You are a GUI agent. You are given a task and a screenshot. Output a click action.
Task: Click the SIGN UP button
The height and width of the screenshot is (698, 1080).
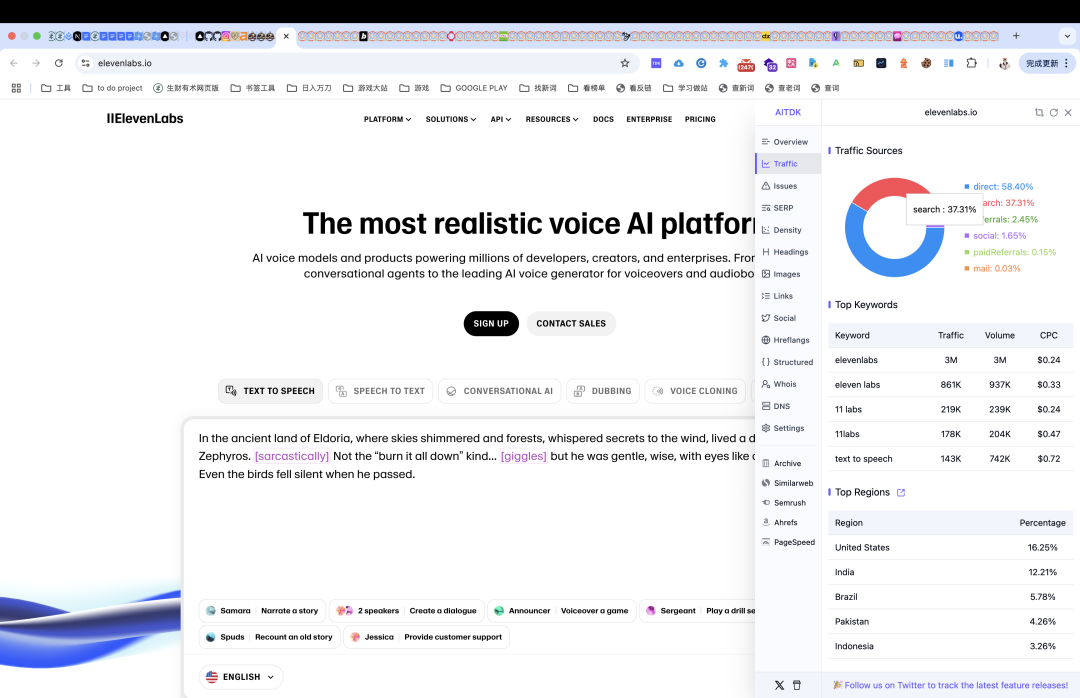pos(491,324)
